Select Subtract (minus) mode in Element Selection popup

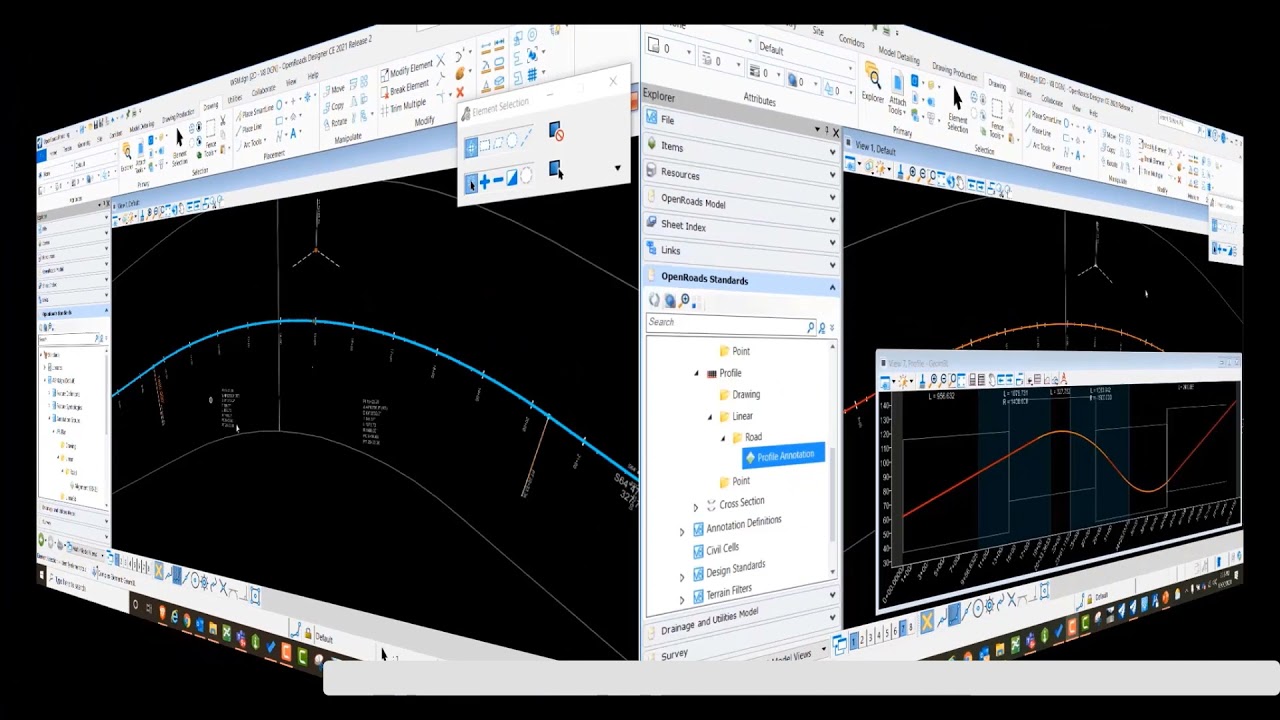tap(498, 179)
